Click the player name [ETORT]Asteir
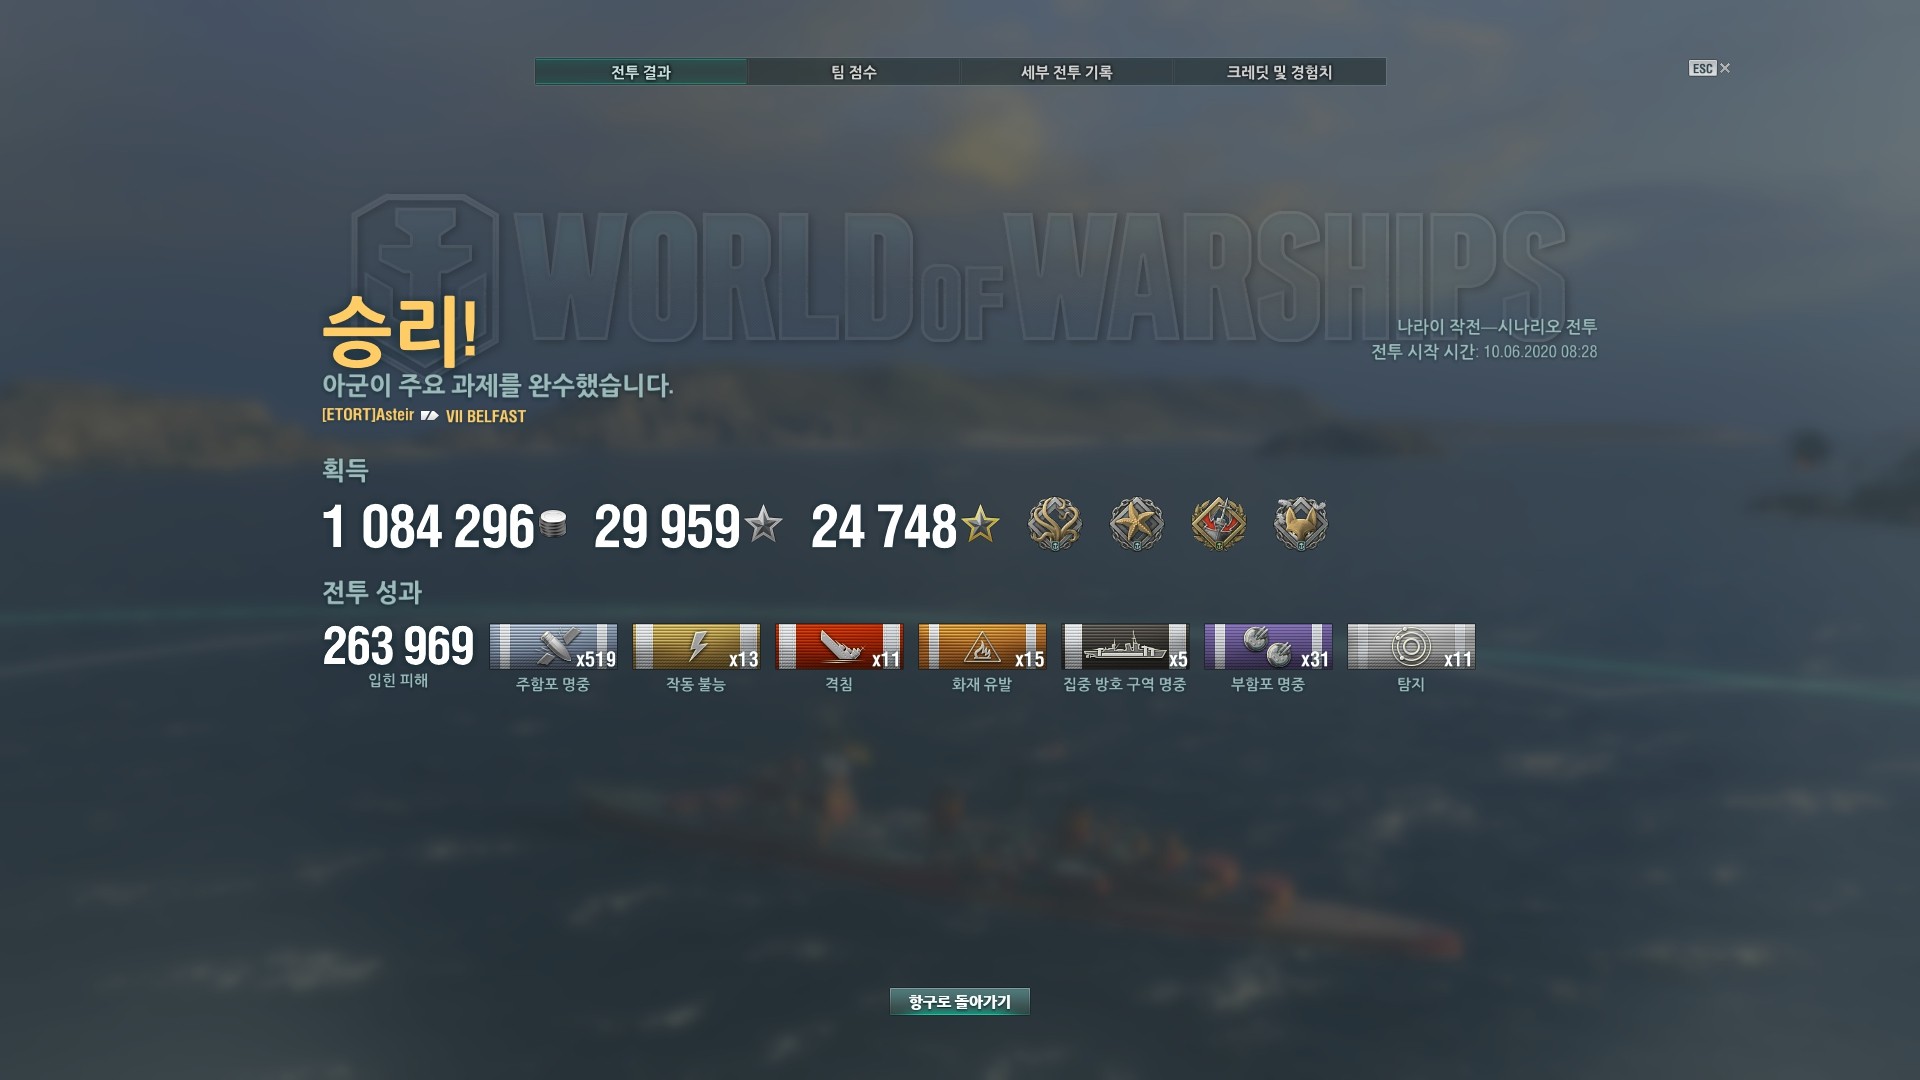This screenshot has width=1920, height=1080. click(368, 415)
